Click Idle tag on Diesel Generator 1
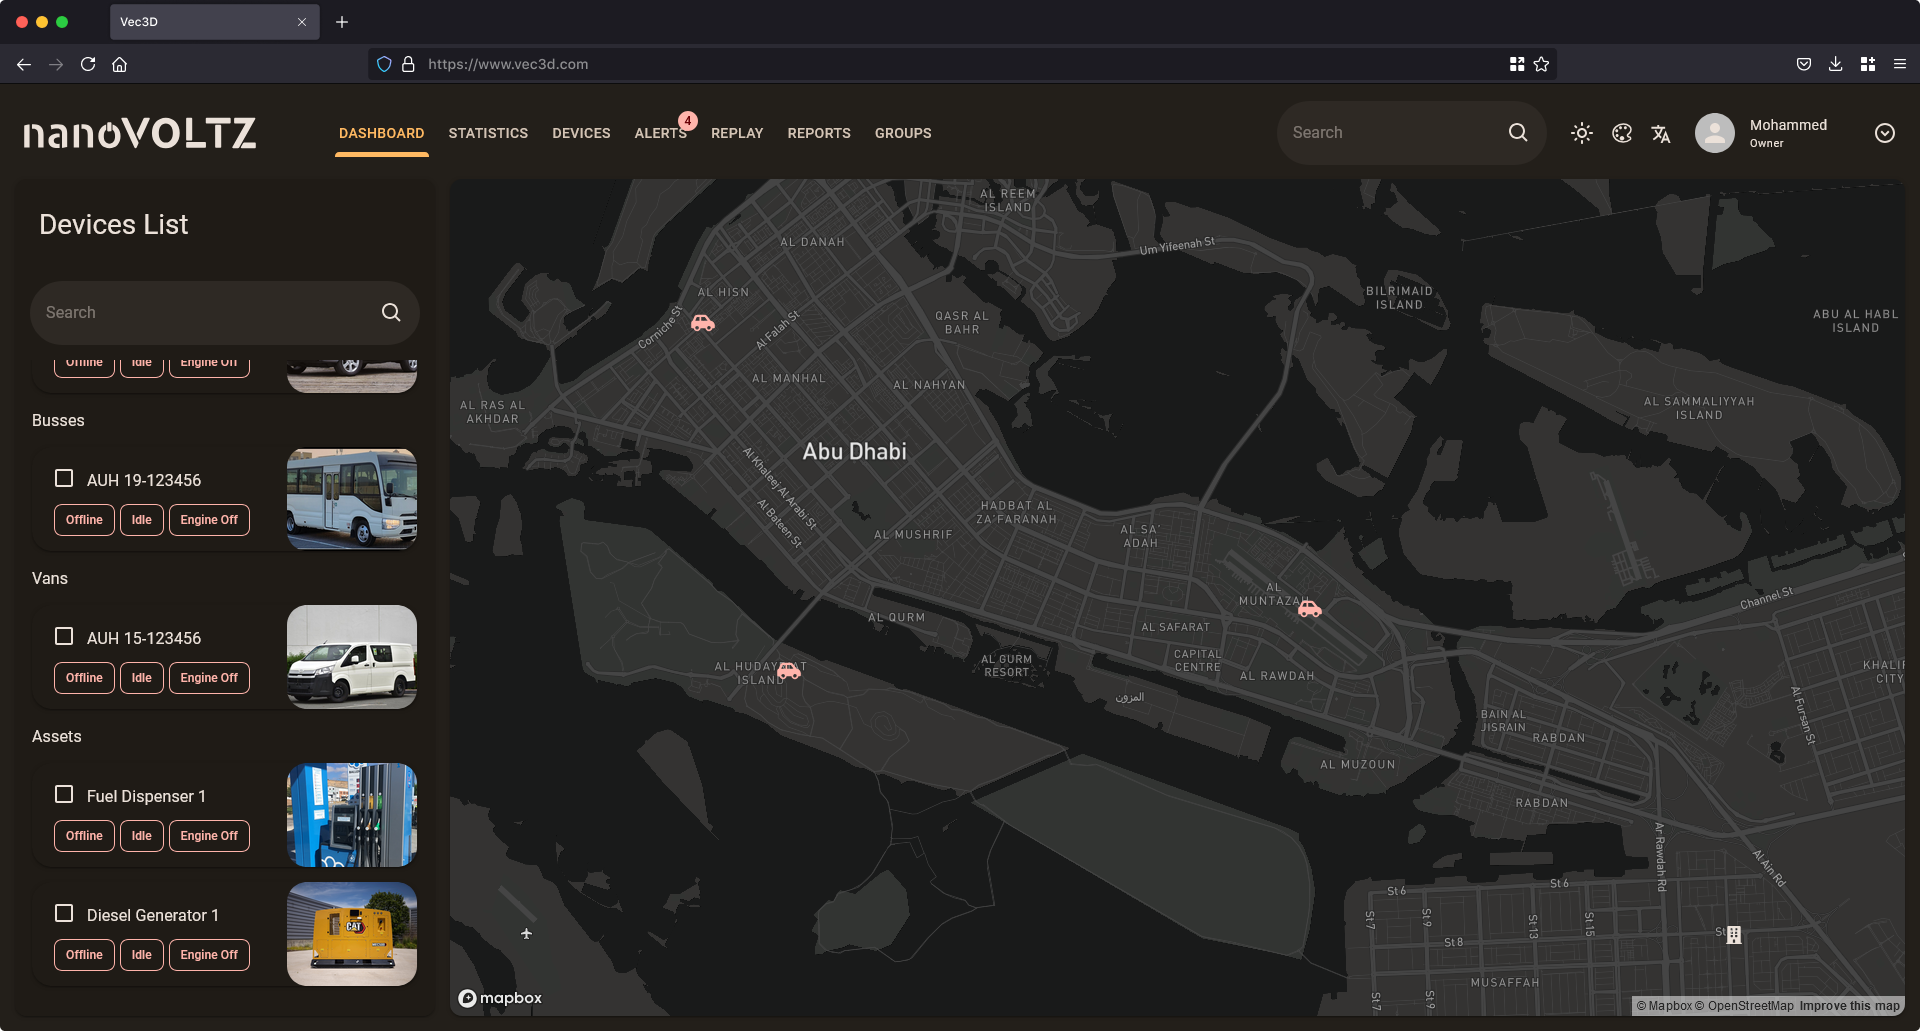Screen dimensions: 1920x1031 pyautogui.click(x=141, y=955)
